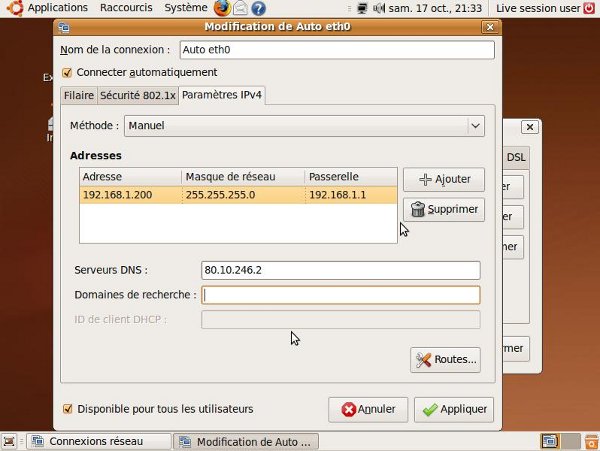Open the blue help question mark icon
The image size is (600, 451).
tap(258, 8)
